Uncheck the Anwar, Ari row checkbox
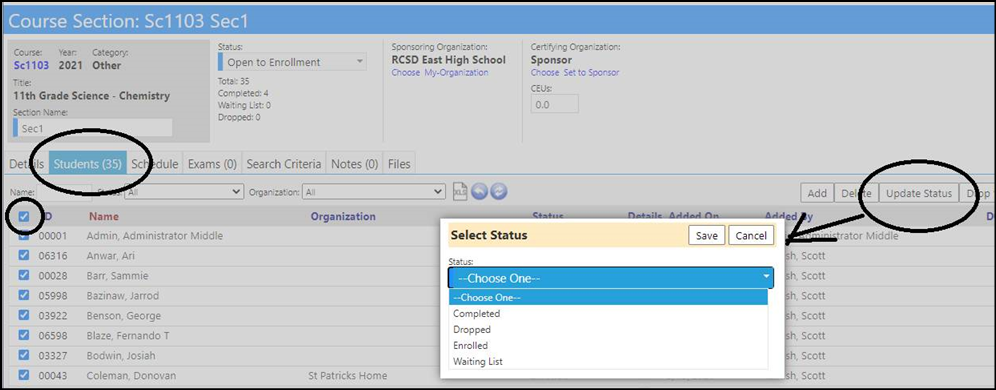996x390 pixels. (24, 255)
